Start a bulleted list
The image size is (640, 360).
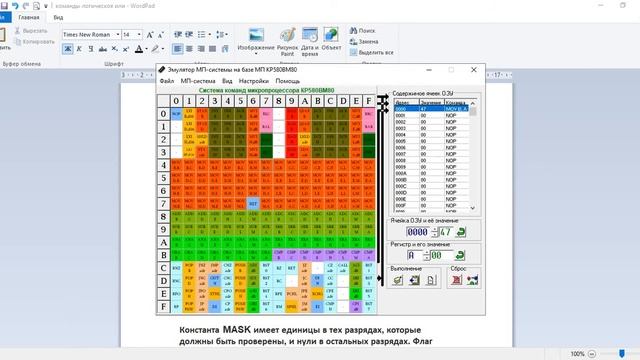[x=201, y=35]
